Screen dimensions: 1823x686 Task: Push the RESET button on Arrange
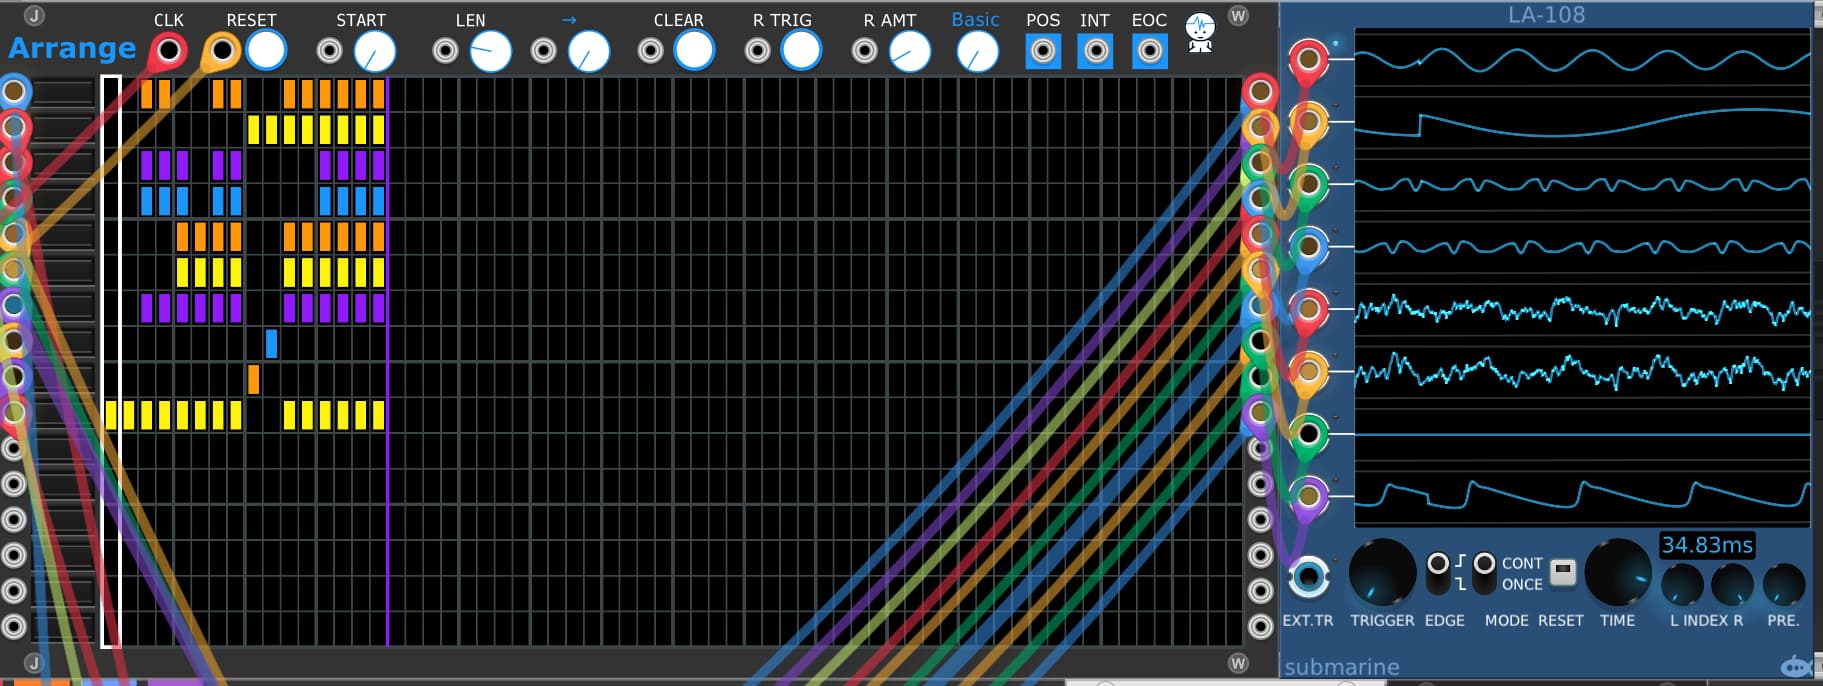pos(266,50)
